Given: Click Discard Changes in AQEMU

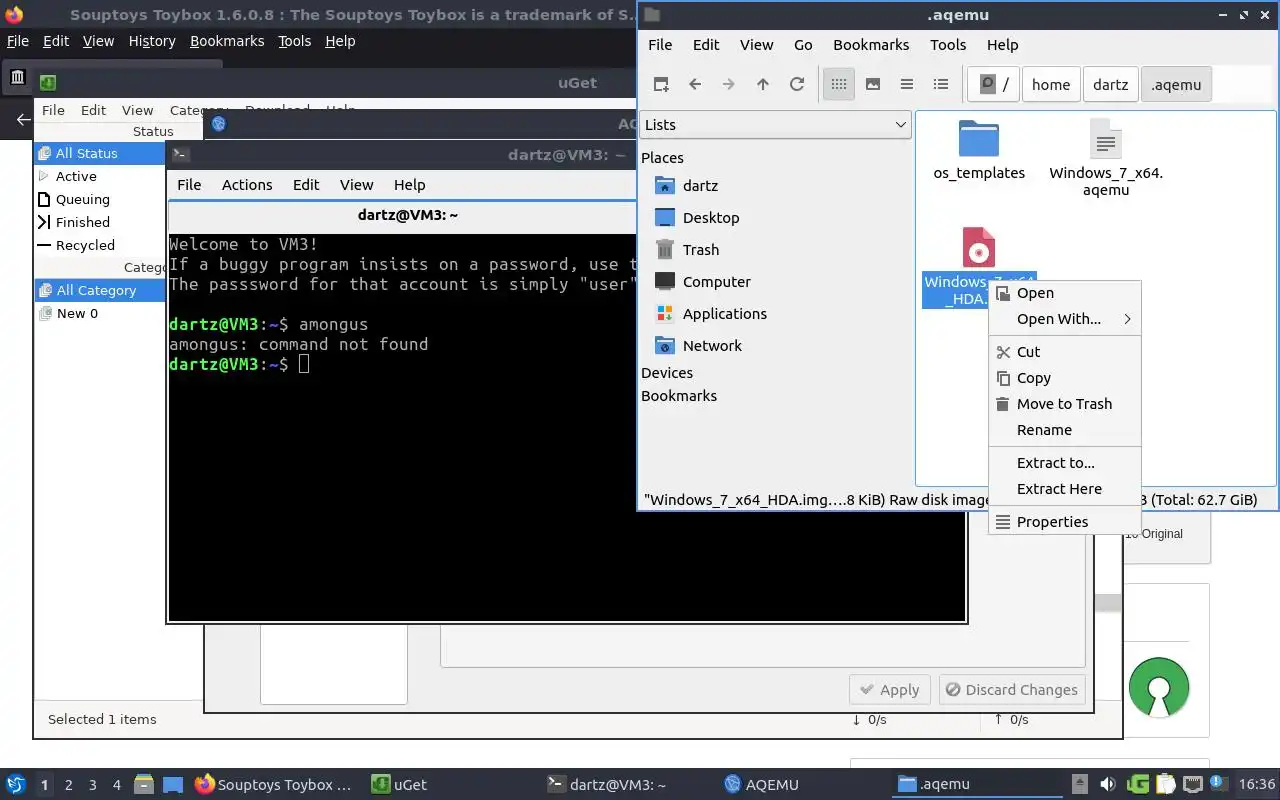Looking at the screenshot, I should click(1012, 690).
